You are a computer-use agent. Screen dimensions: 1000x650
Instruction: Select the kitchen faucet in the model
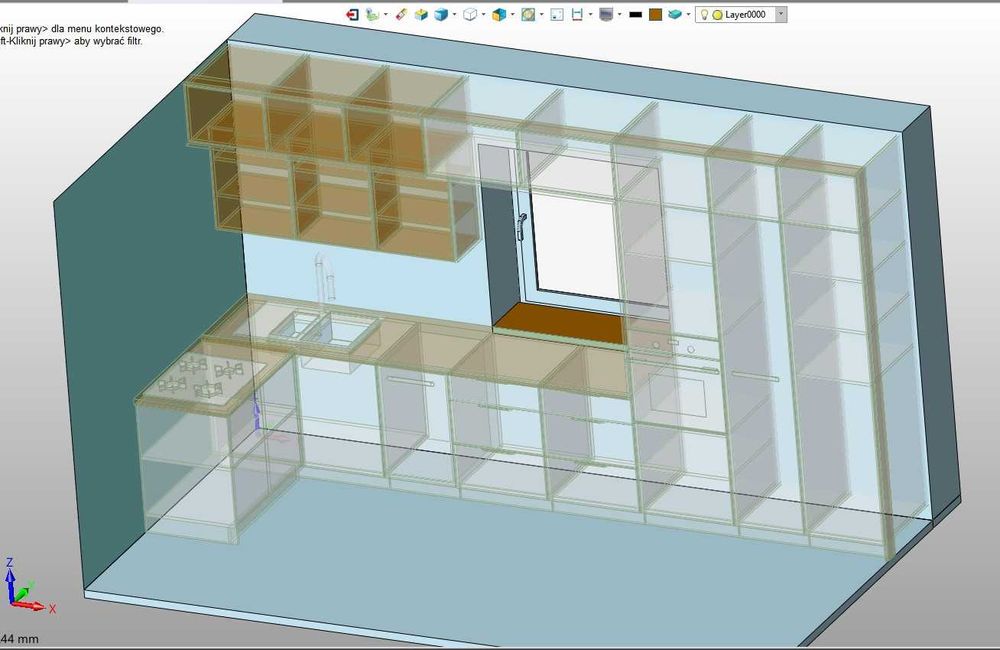click(324, 277)
